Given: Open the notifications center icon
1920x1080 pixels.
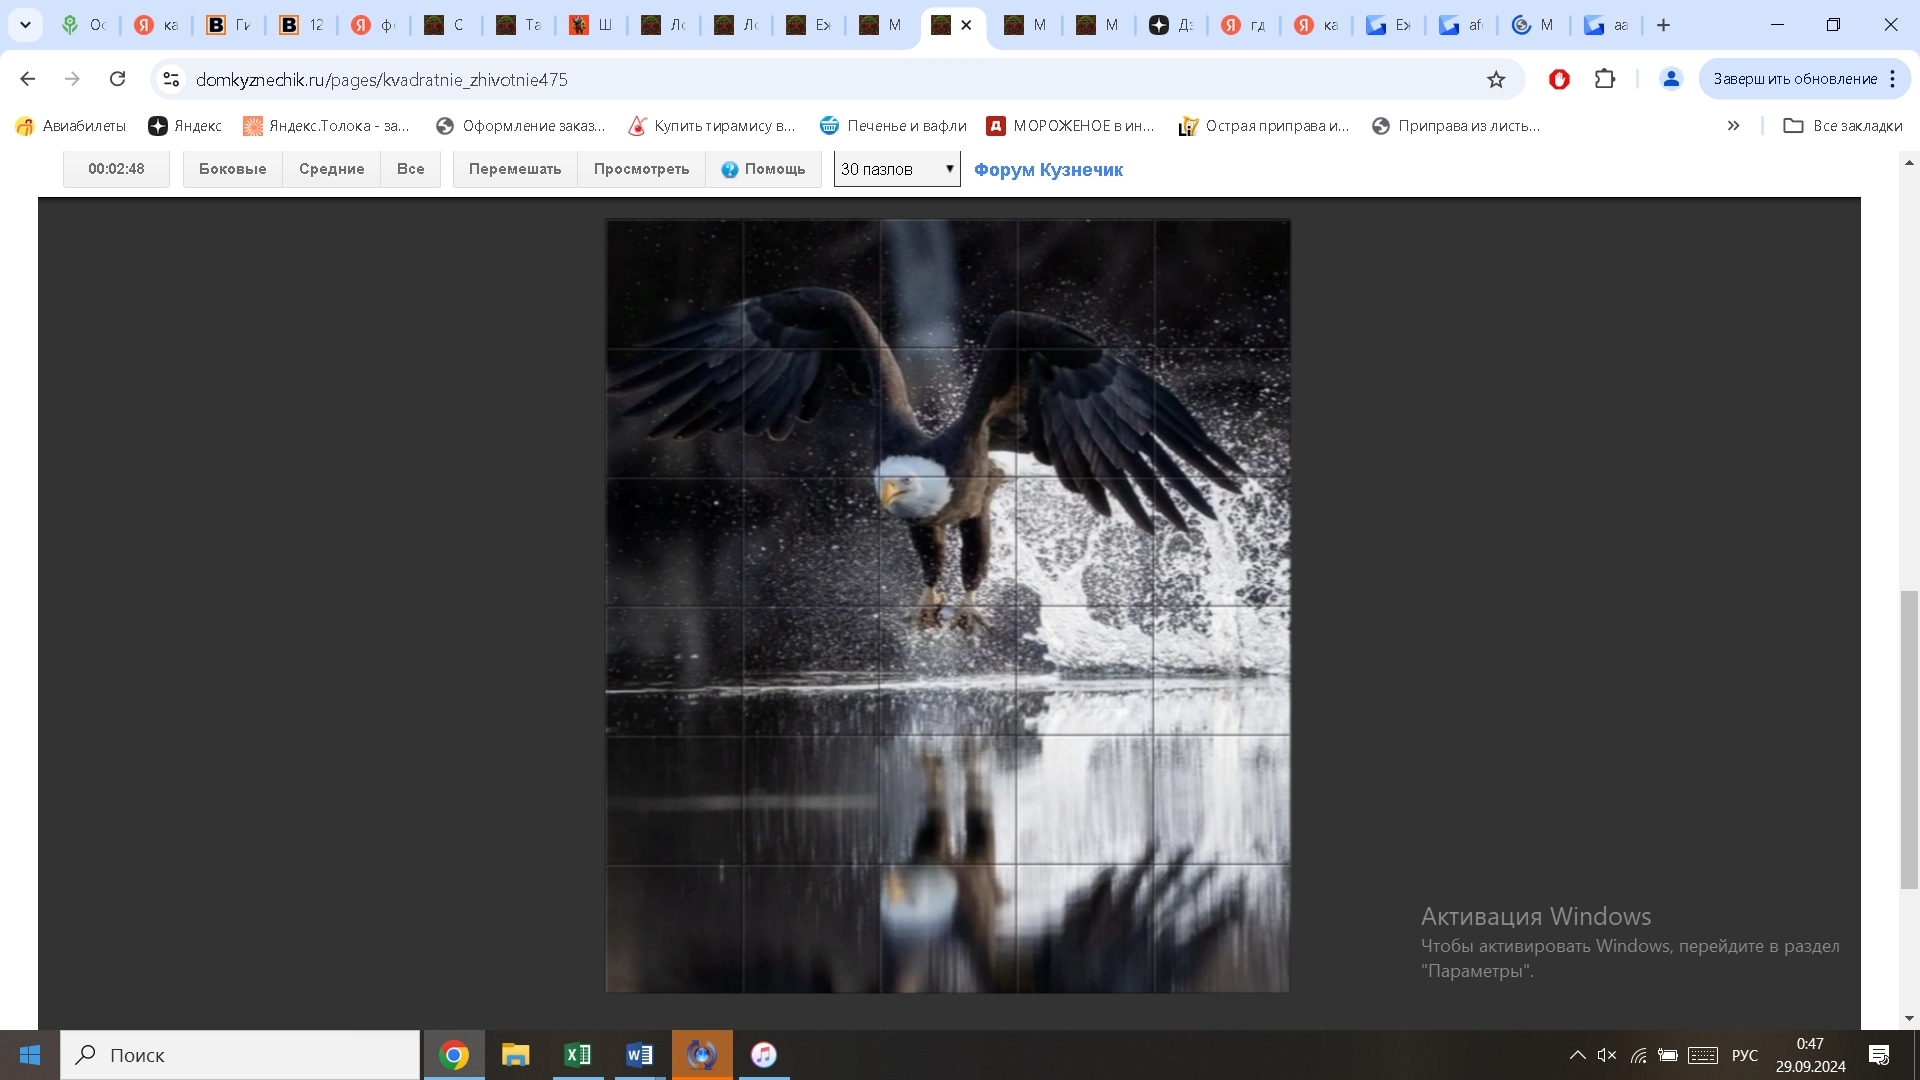Looking at the screenshot, I should click(1879, 1055).
